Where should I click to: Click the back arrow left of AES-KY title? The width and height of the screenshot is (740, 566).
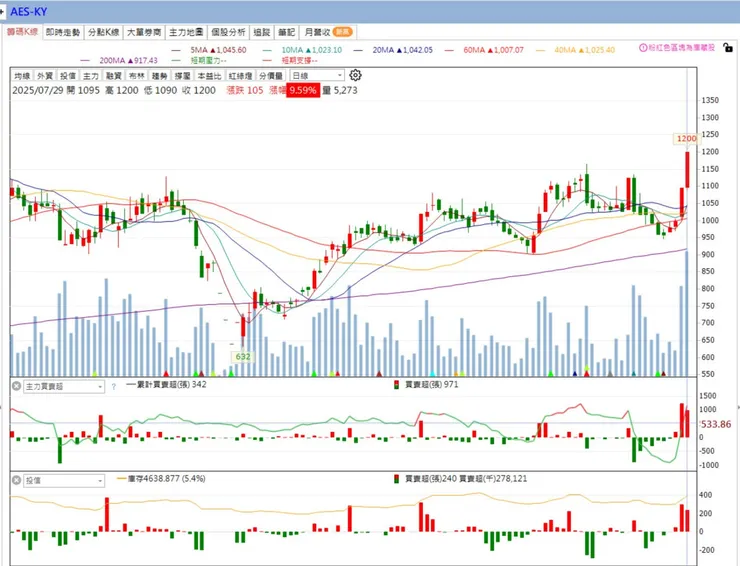click(x=2, y=11)
